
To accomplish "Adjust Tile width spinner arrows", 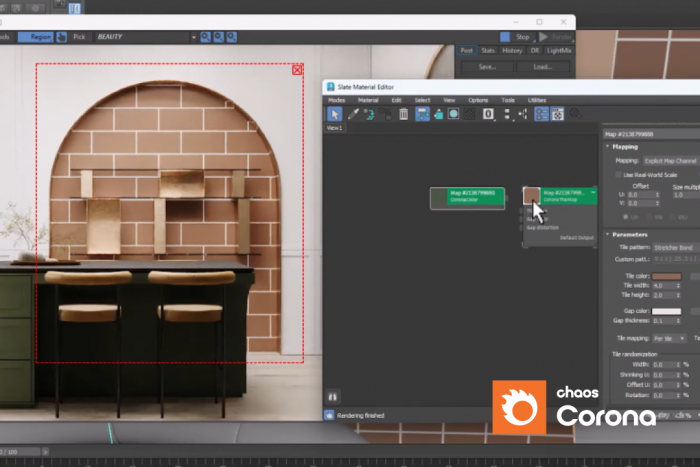I will click(x=678, y=286).
